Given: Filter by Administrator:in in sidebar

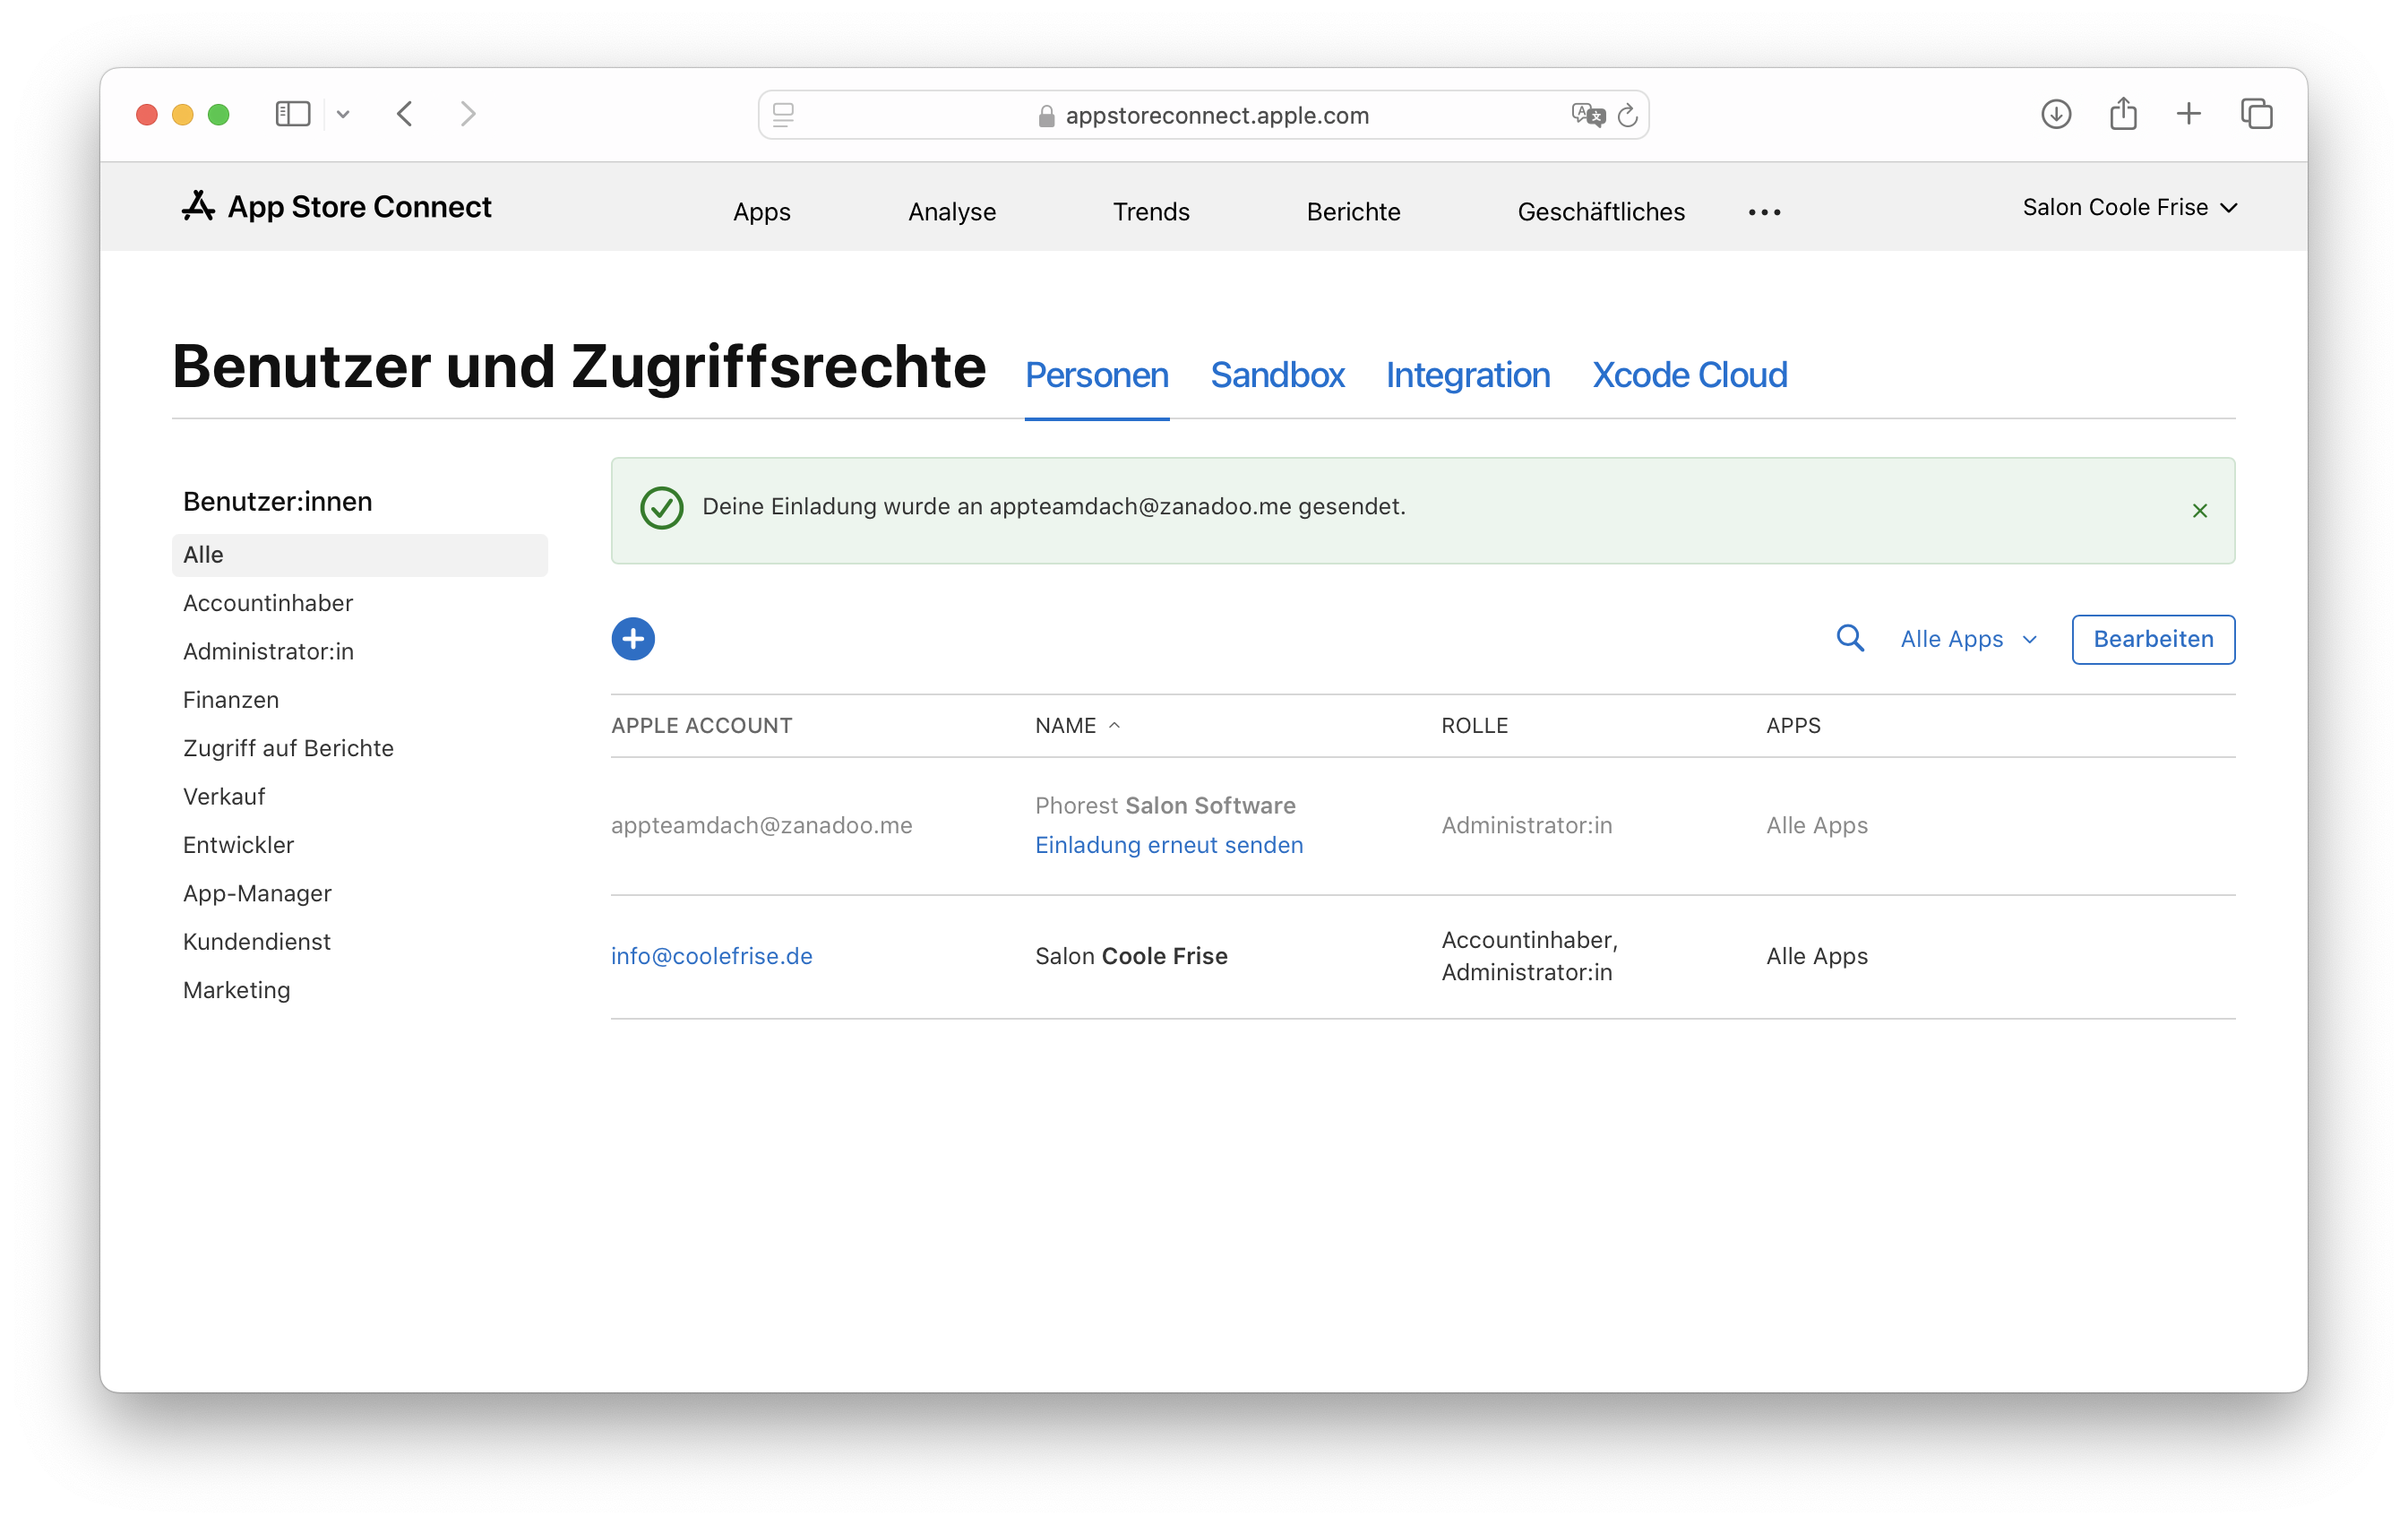Looking at the screenshot, I should [267, 651].
